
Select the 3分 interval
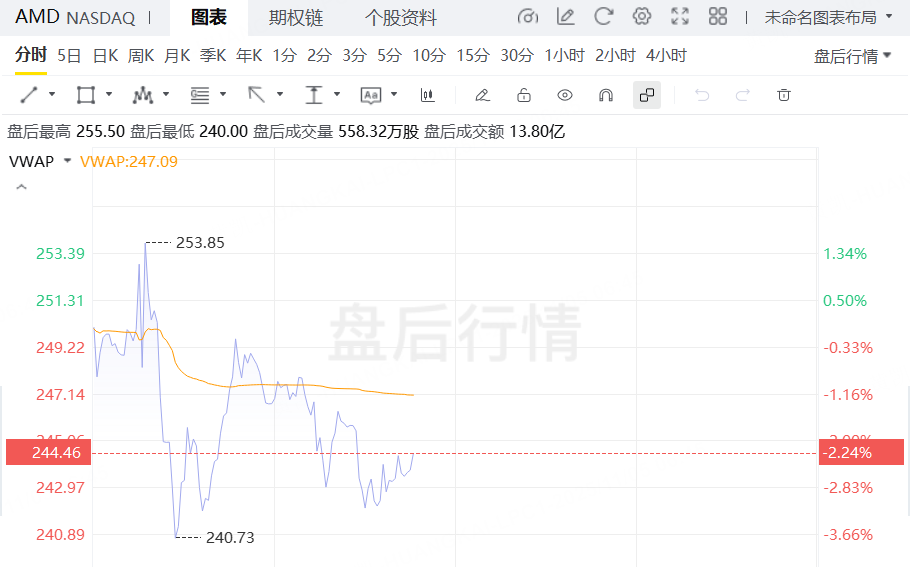pyautogui.click(x=354, y=56)
